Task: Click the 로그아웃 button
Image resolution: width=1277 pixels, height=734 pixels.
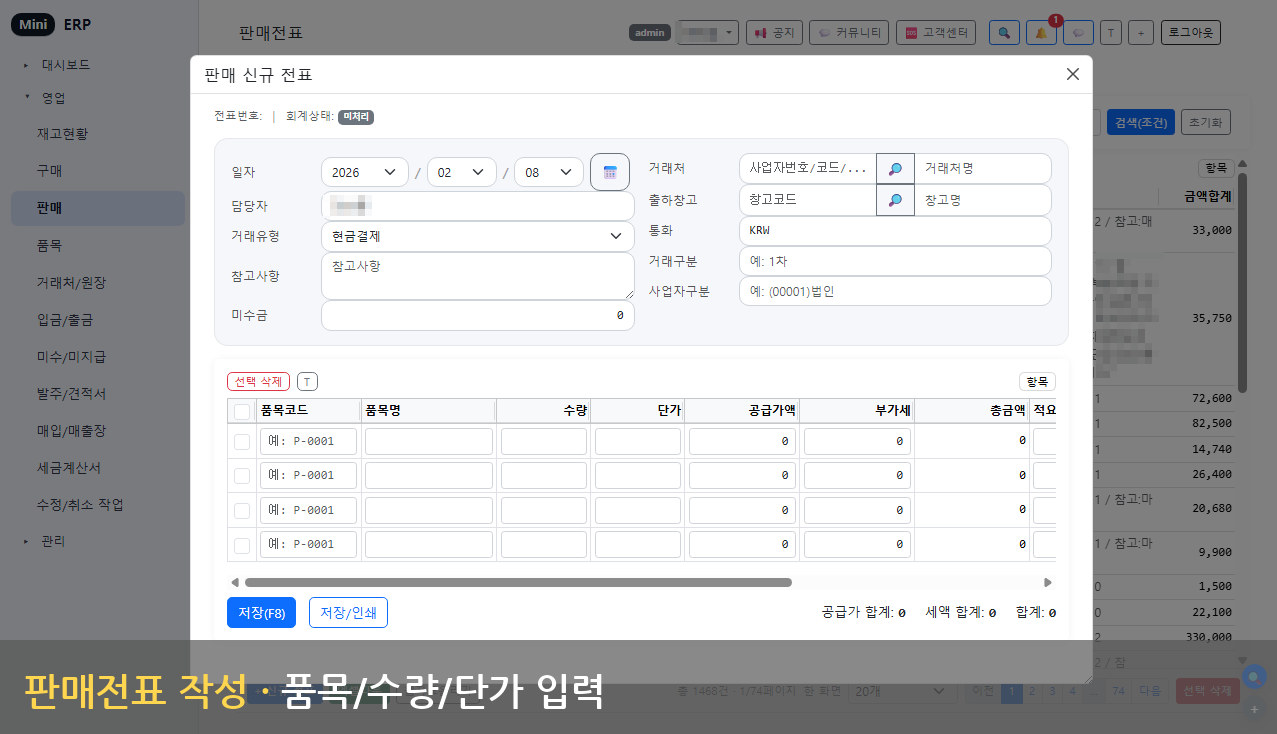Action: 1191,33
